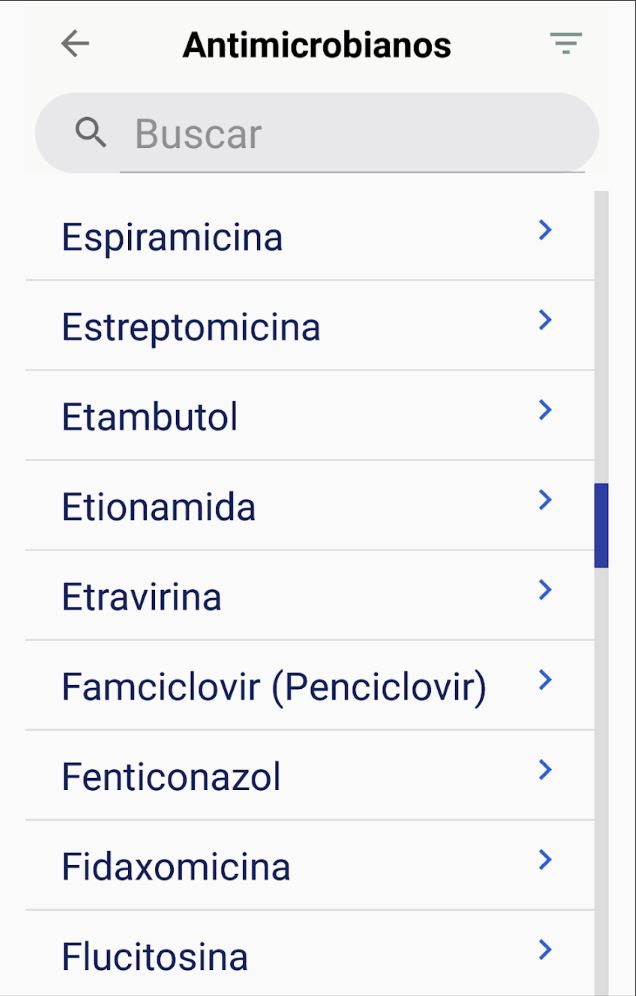Tap the back arrow icon

(x=75, y=44)
